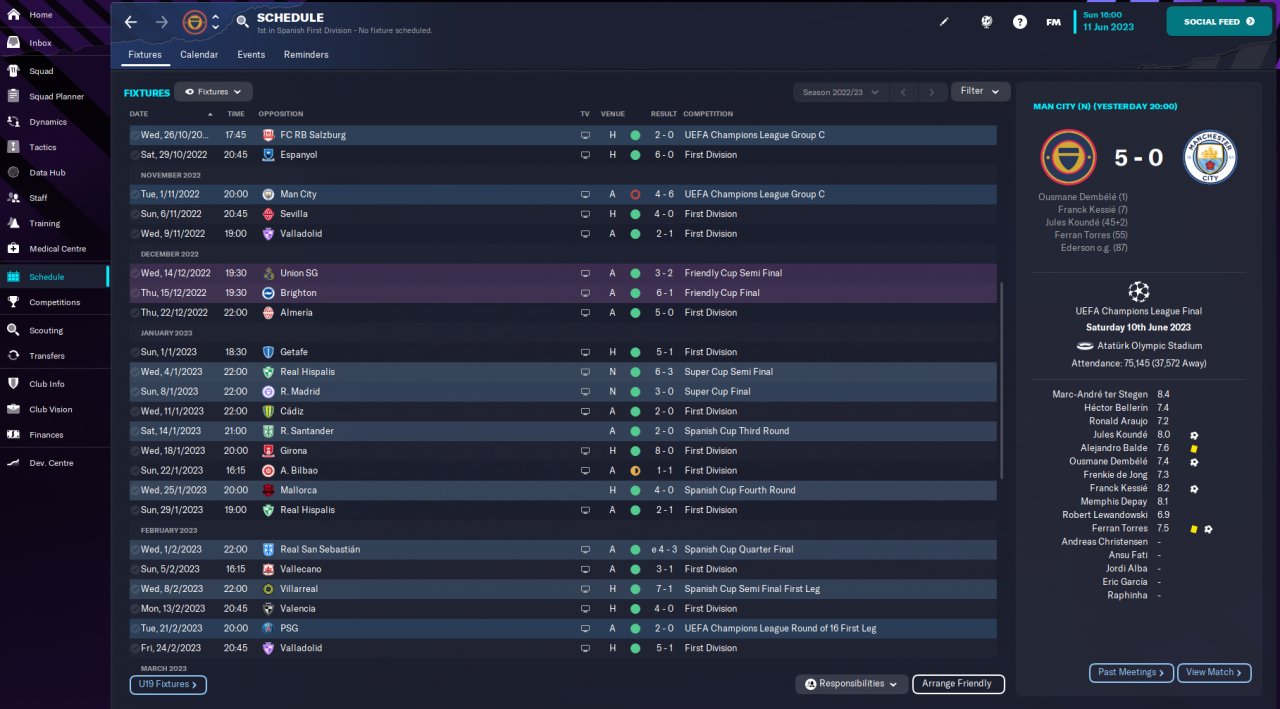Go forward with the right arrow
Screen dimensions: 1280x709
click(162, 21)
